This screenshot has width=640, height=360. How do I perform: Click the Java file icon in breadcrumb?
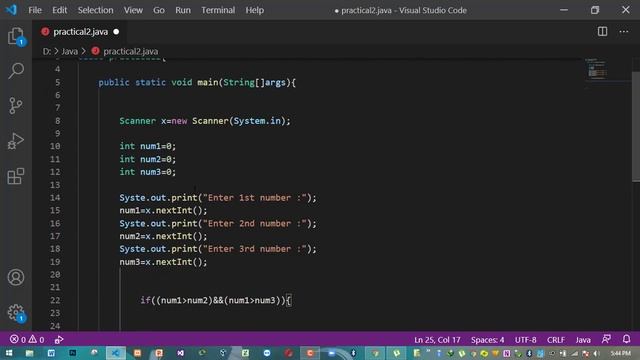(96, 51)
